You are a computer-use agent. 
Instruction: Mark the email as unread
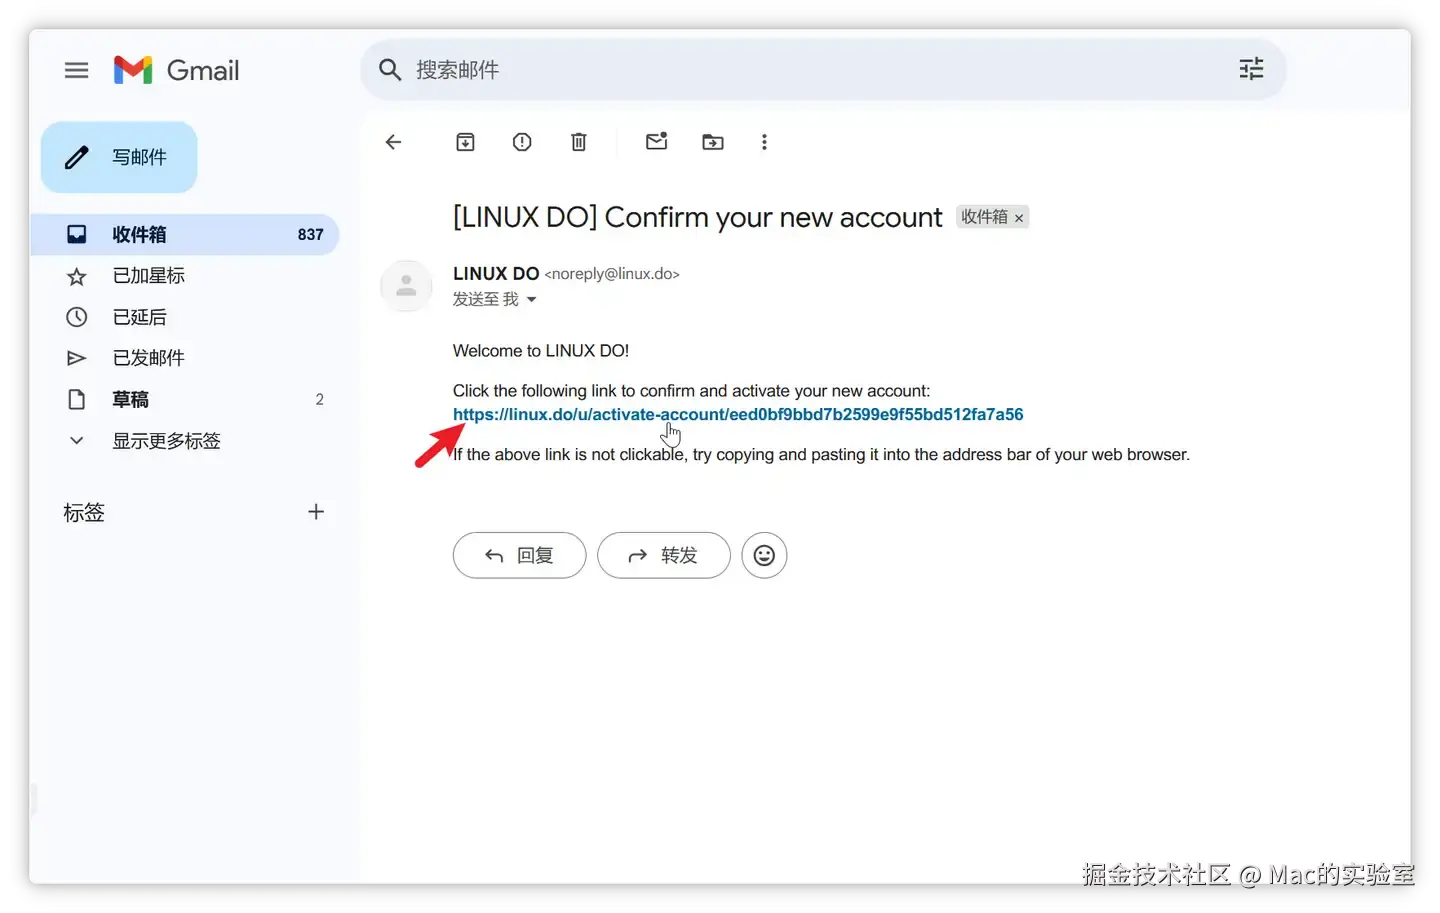656,141
